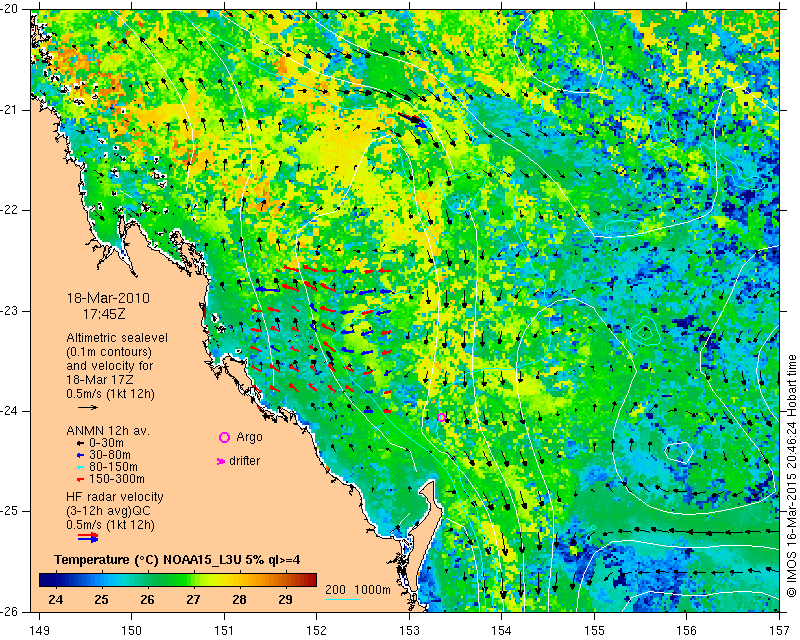The width and height of the screenshot is (800, 640).
Task: Click the '30-80m' depth label
Action: pyautogui.click(x=110, y=455)
